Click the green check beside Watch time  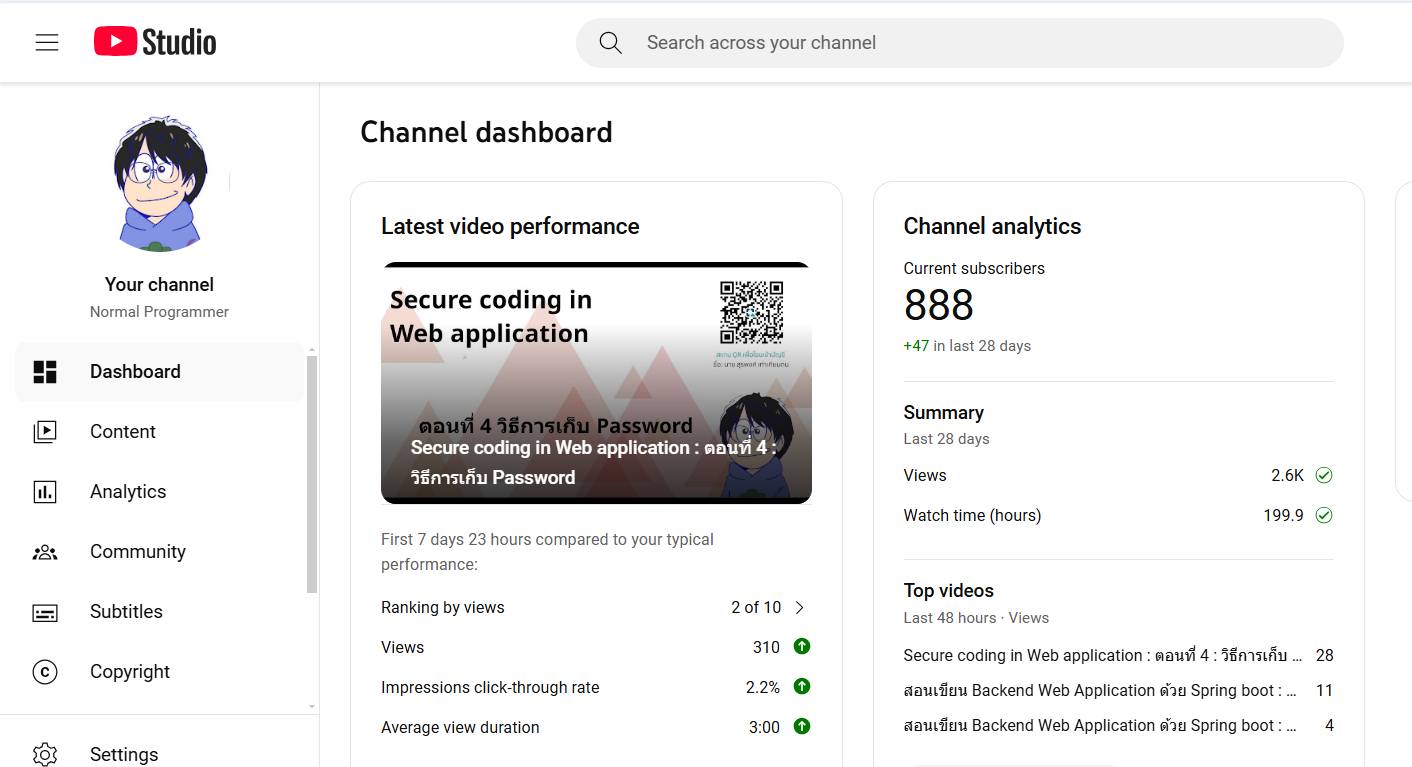coord(1324,515)
